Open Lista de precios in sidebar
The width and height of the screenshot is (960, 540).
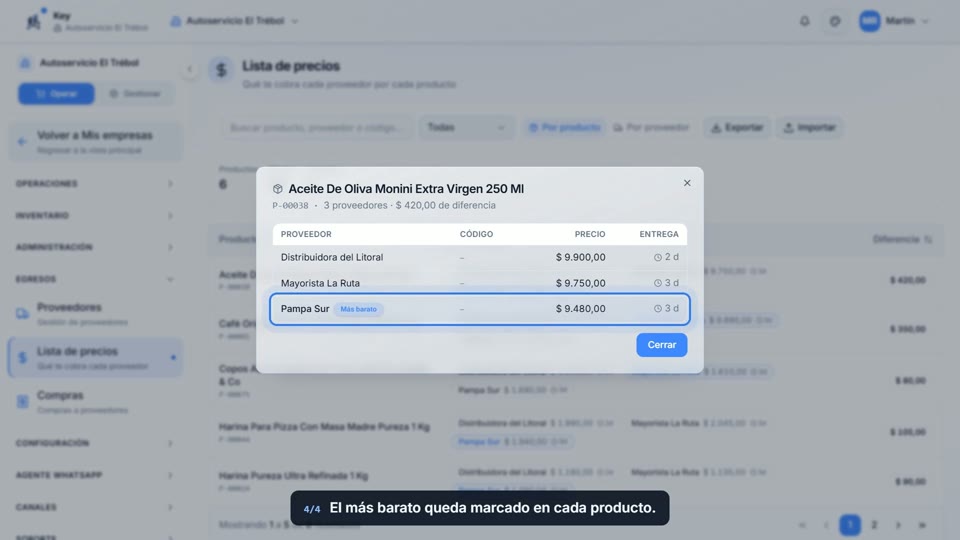[96, 358]
